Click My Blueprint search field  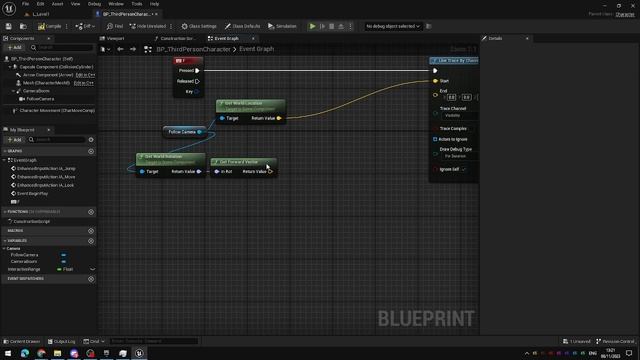point(56,140)
